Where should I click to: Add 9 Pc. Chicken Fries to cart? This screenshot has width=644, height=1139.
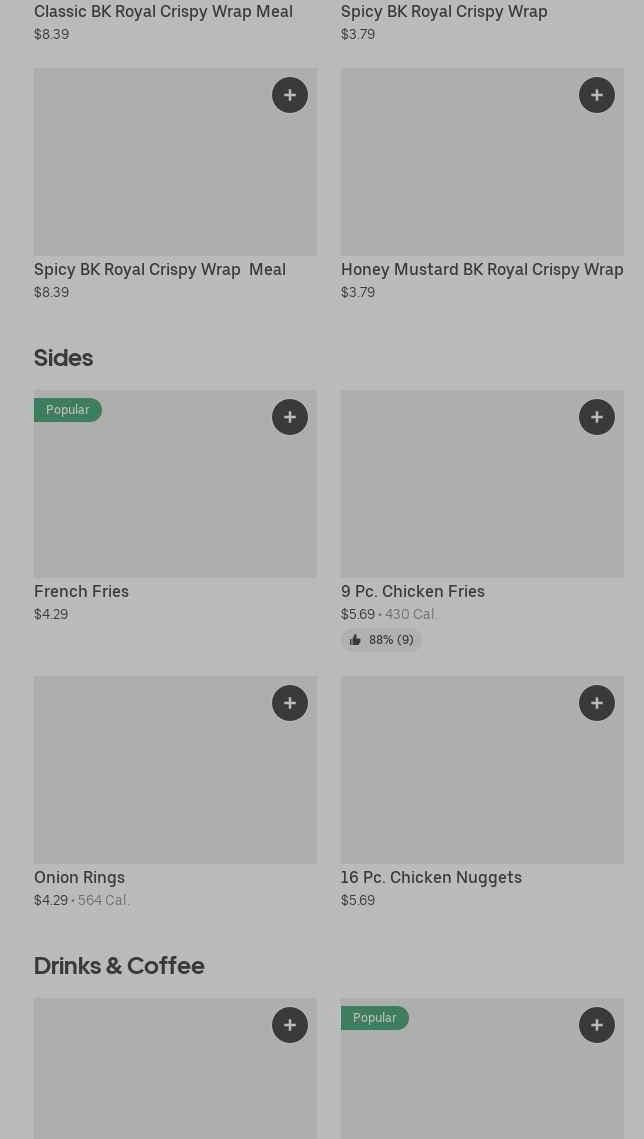(597, 417)
